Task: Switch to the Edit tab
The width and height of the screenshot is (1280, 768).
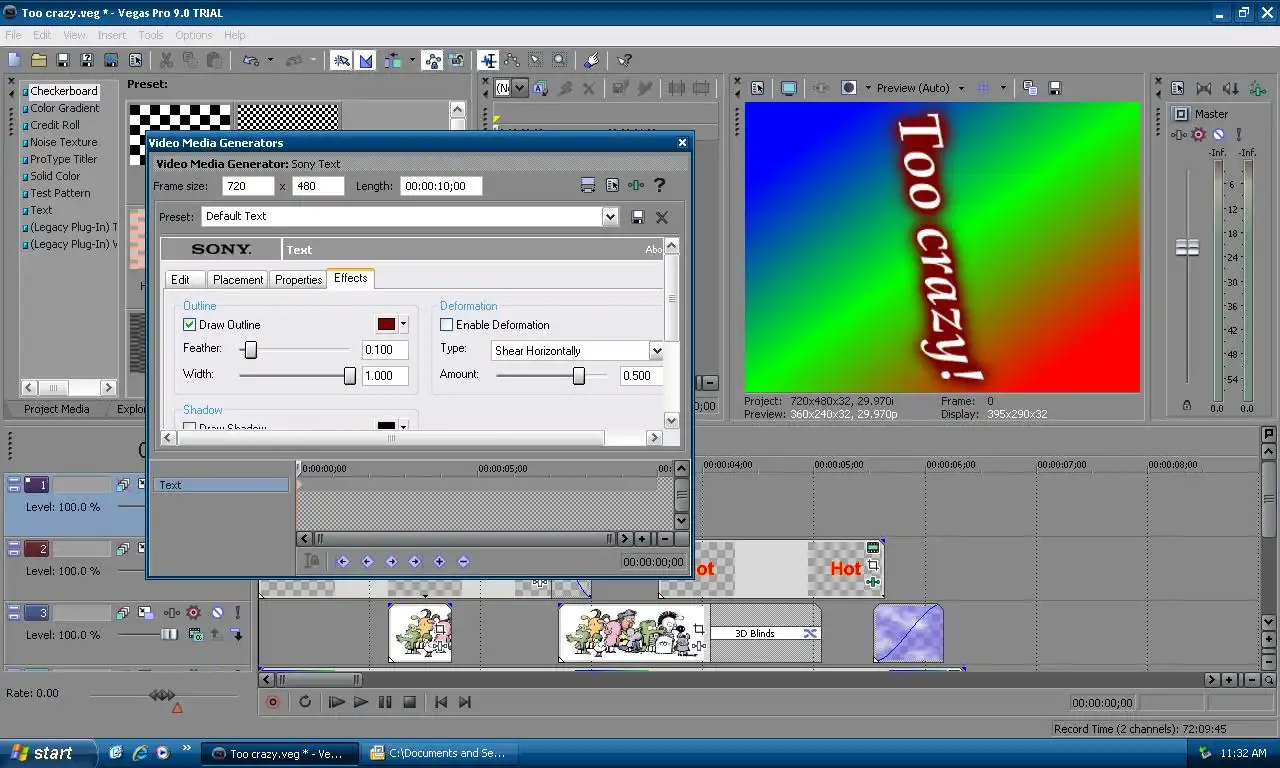Action: 180,280
